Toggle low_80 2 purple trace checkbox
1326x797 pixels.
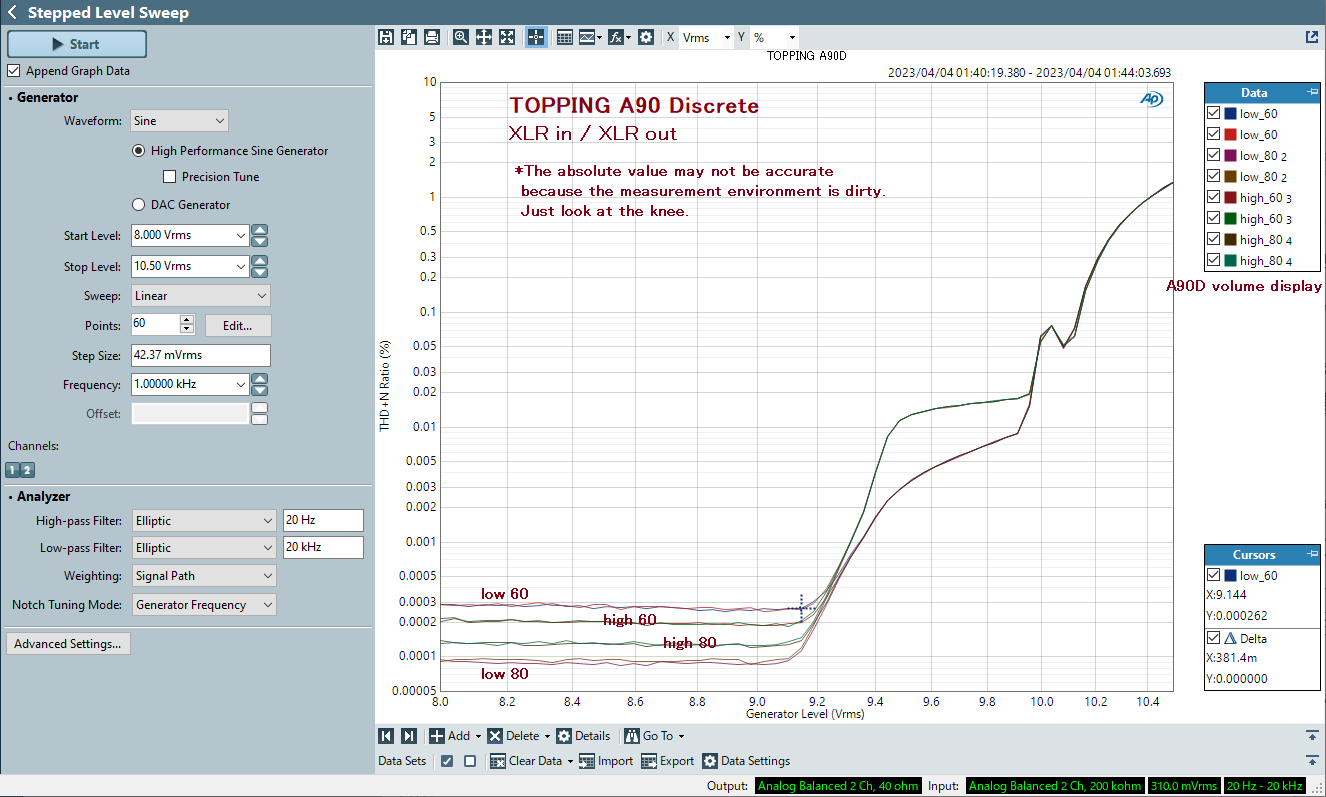pyautogui.click(x=1214, y=155)
